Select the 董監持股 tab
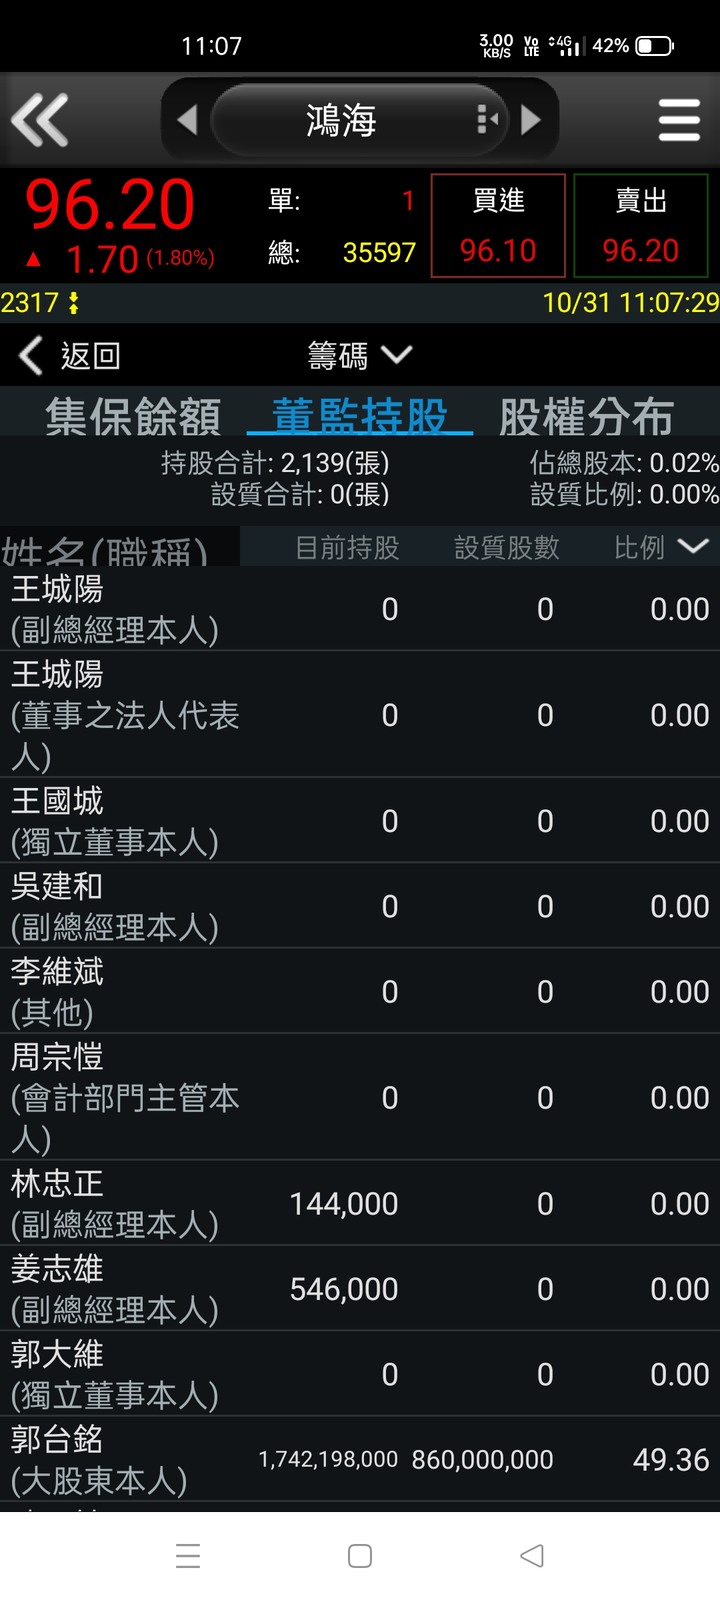This screenshot has height=1600, width=720. 360,416
